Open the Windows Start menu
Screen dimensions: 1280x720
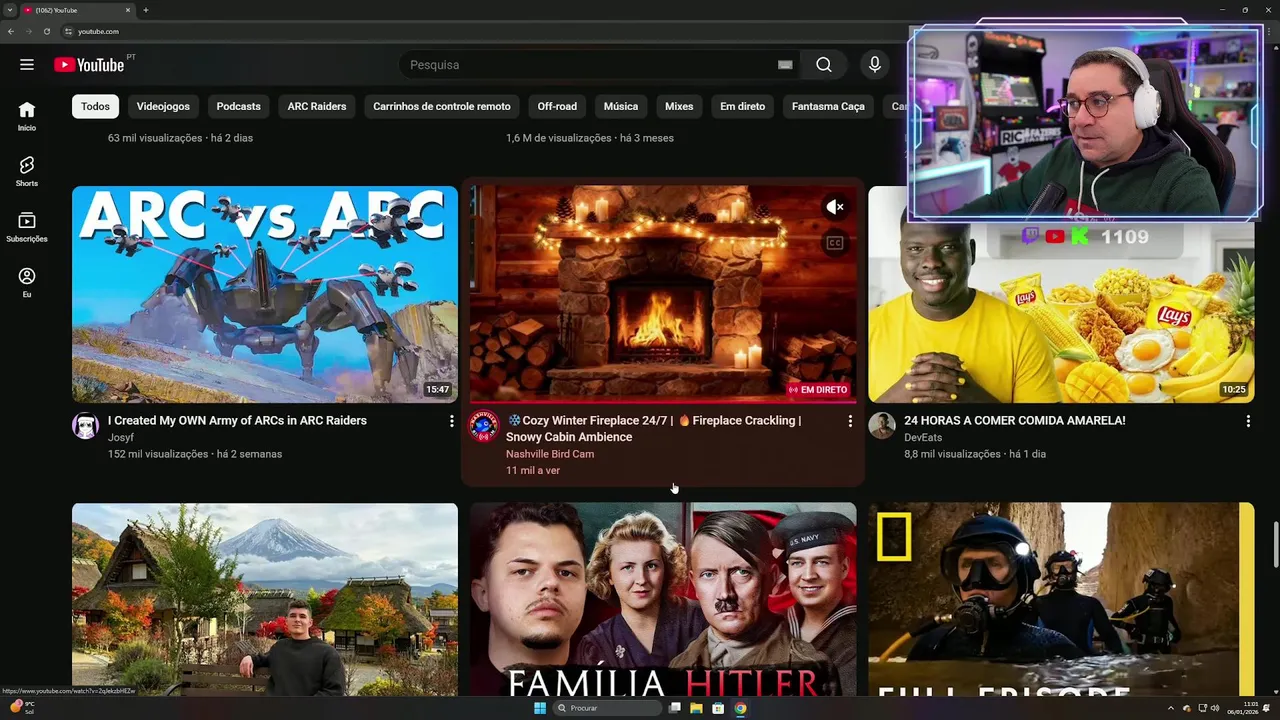coord(540,708)
